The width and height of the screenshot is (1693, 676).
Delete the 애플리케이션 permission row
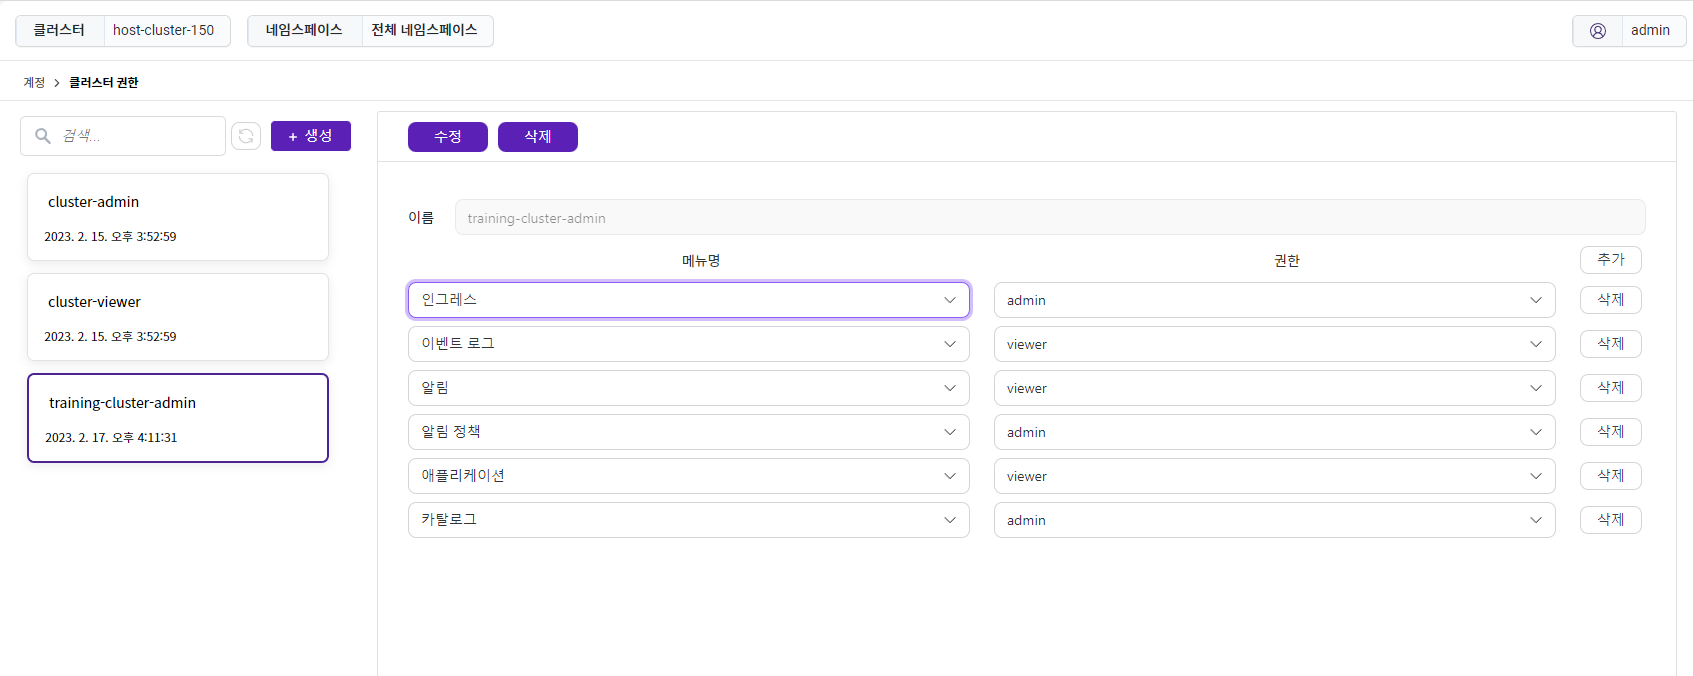pyautogui.click(x=1611, y=476)
